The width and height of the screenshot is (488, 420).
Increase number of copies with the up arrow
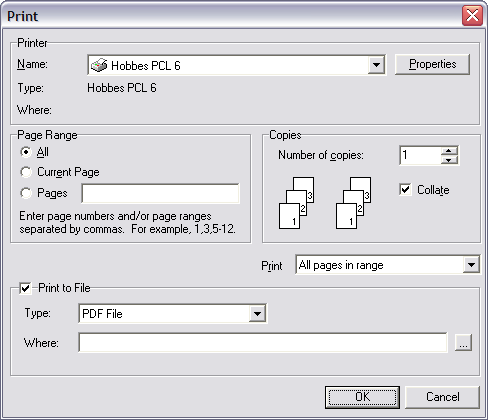[x=449, y=151]
